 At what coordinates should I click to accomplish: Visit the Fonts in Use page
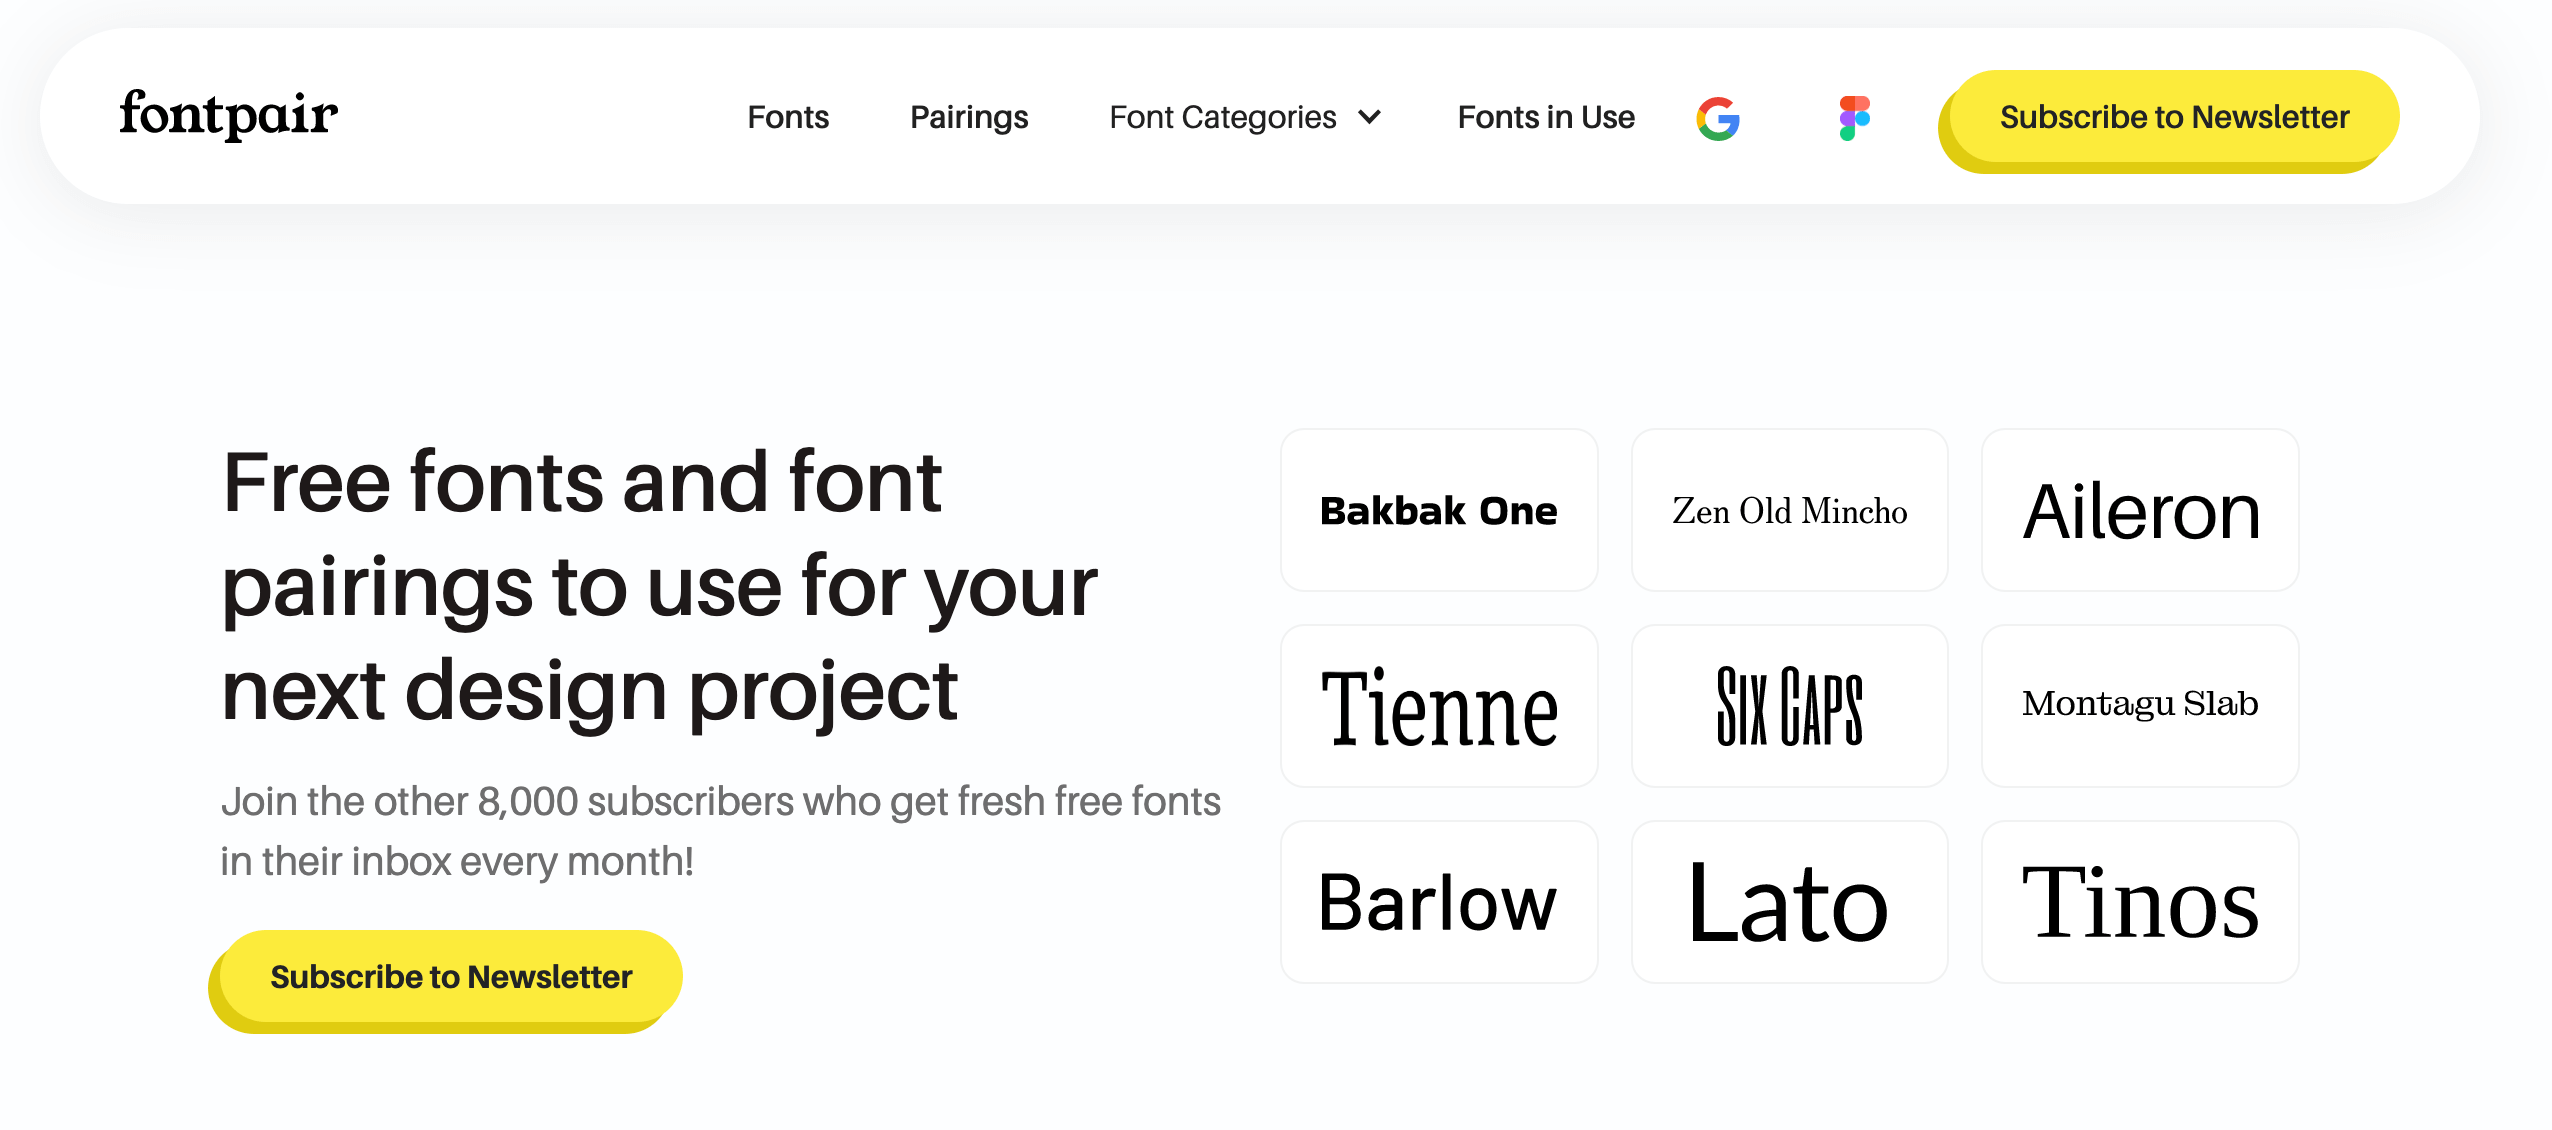pyautogui.click(x=1545, y=117)
